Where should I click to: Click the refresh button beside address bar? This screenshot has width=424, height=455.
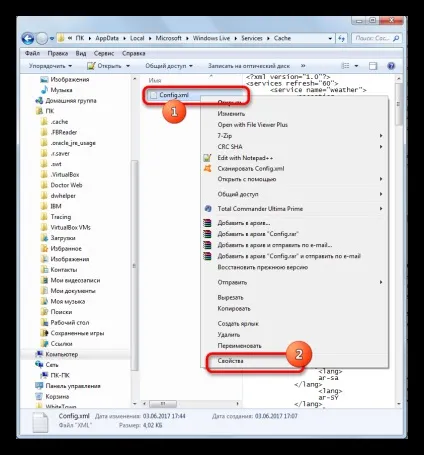(x=341, y=38)
